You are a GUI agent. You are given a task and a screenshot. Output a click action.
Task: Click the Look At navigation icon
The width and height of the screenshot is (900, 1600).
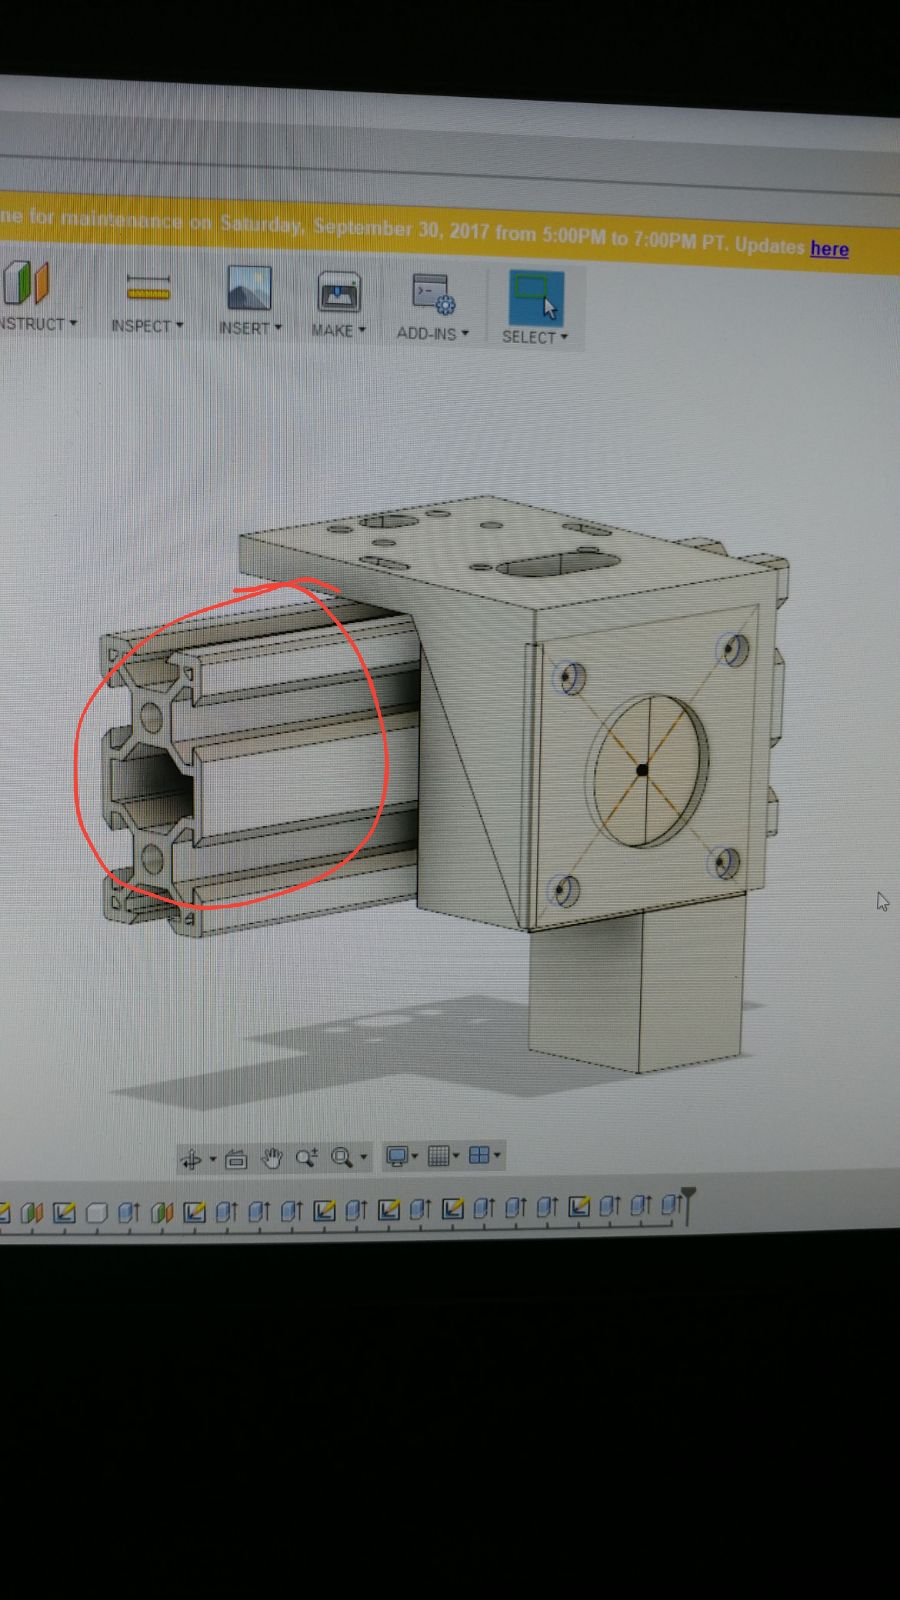coord(236,1159)
